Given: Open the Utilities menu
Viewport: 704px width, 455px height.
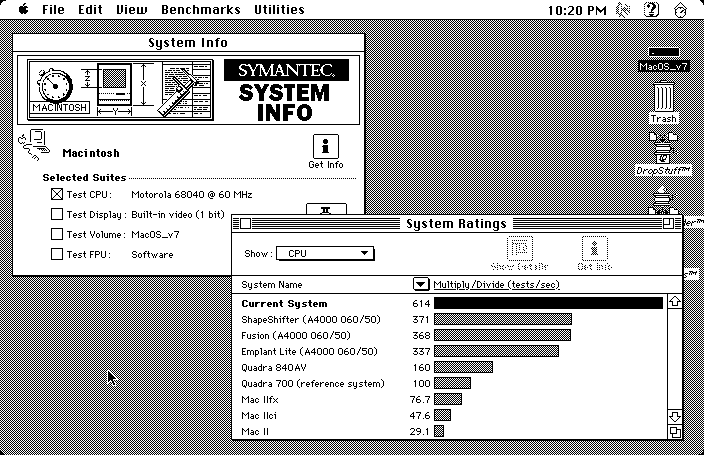Looking at the screenshot, I should tap(279, 9).
